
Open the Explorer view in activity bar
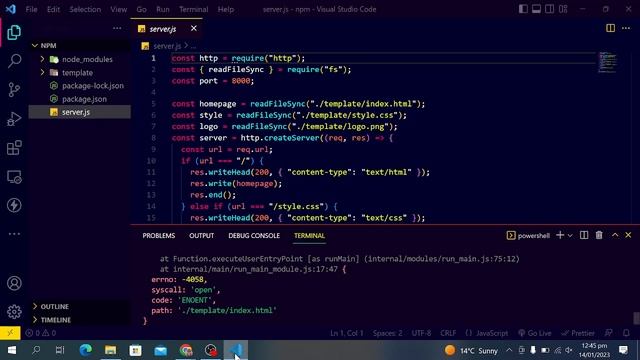(x=14, y=32)
